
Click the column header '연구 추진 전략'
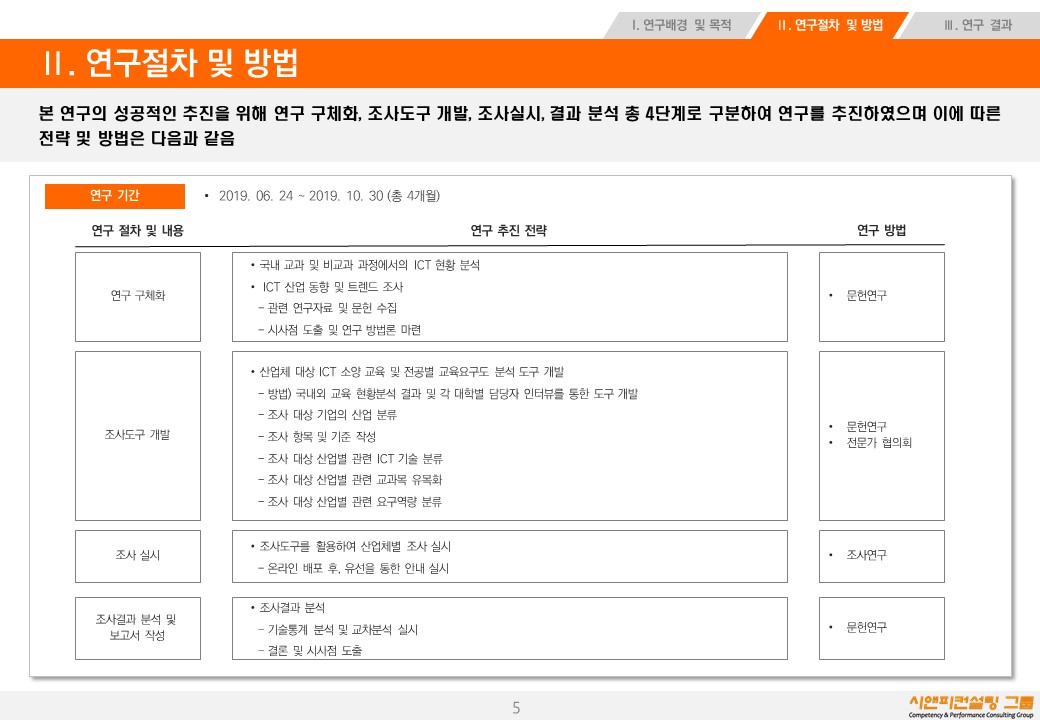[x=509, y=231]
